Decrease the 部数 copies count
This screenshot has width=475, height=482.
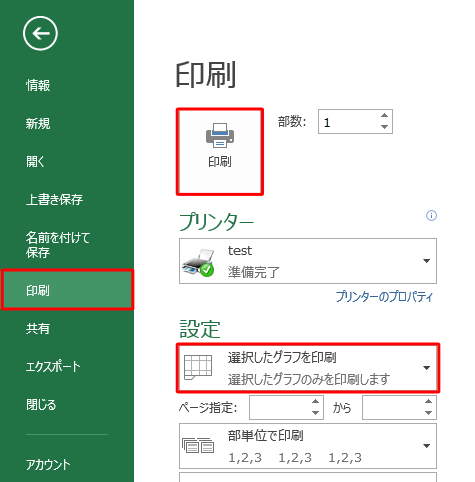click(384, 127)
